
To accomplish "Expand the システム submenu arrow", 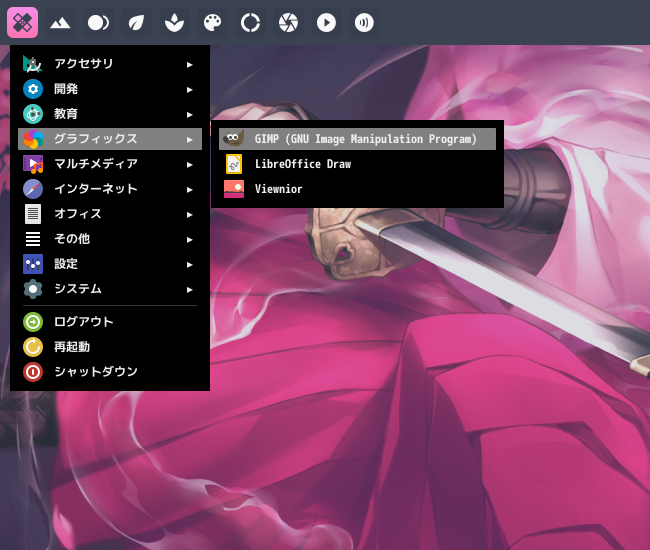I will [189, 290].
